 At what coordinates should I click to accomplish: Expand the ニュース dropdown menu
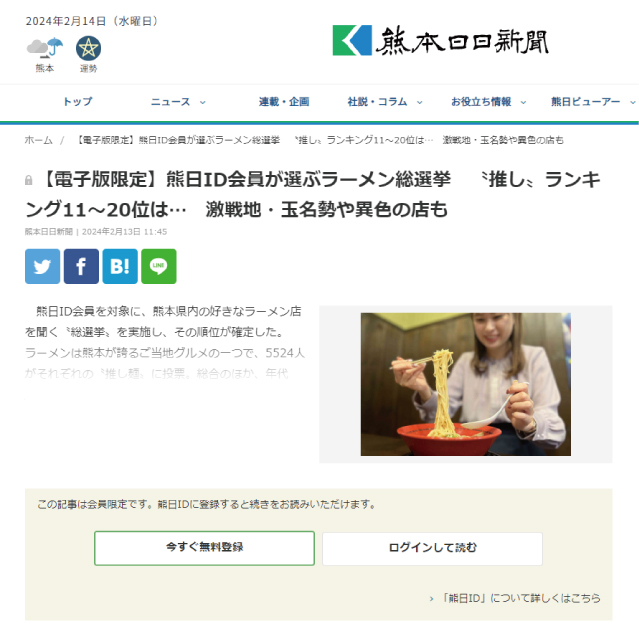[178, 102]
